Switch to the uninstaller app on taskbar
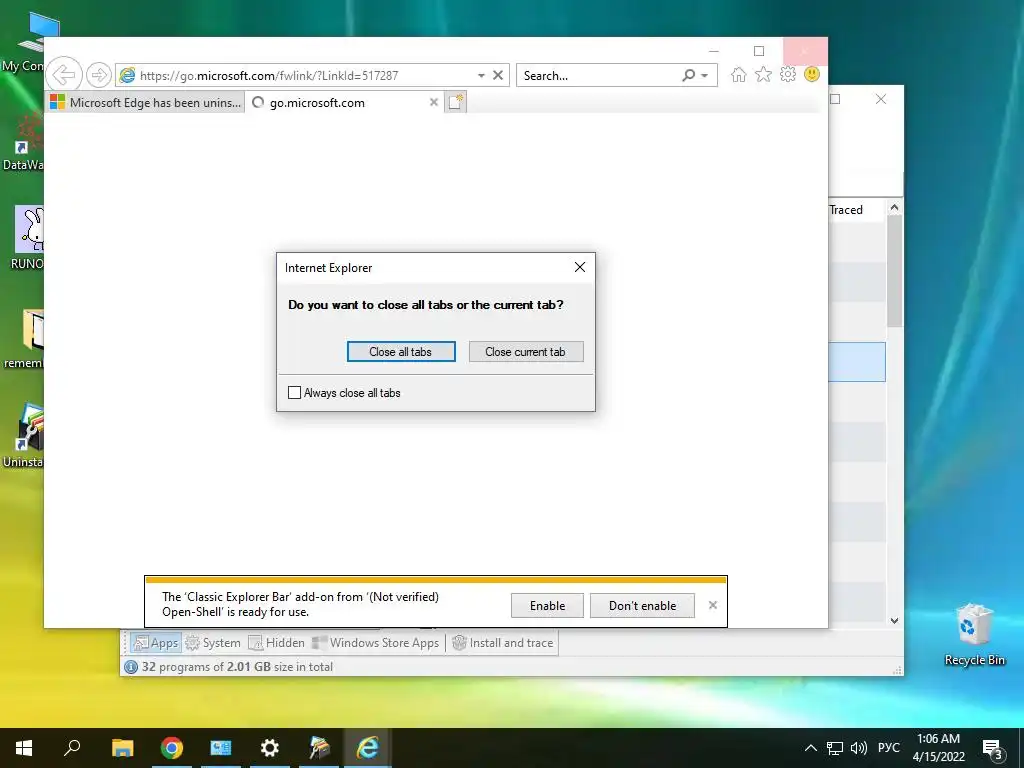 point(319,748)
